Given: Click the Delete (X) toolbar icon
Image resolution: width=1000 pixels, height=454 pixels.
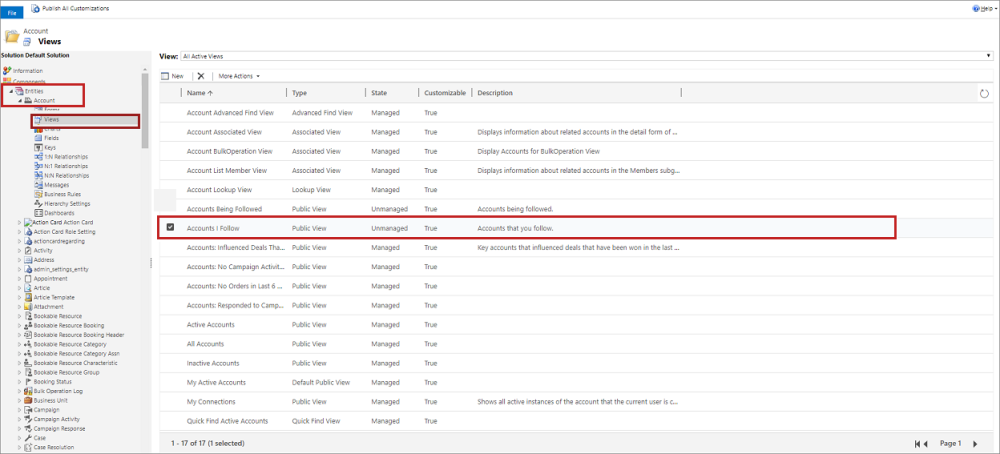Looking at the screenshot, I should [200, 76].
